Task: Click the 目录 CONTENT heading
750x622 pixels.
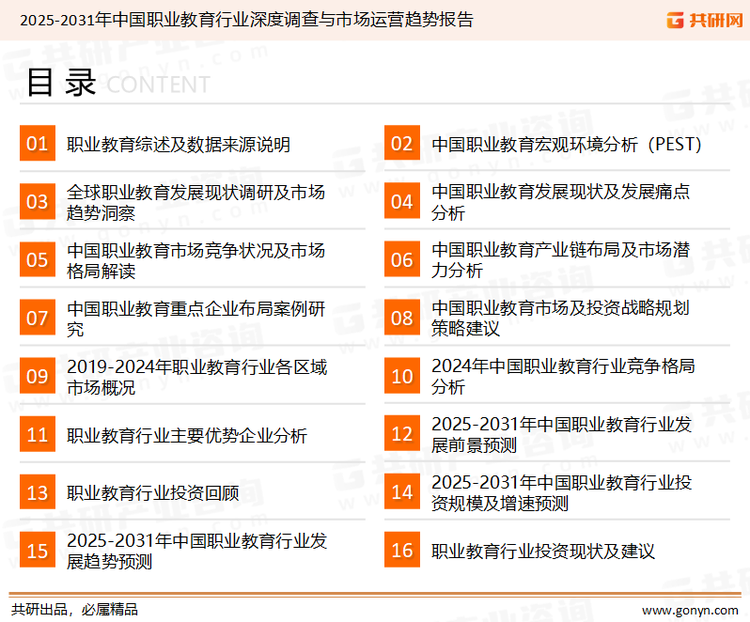Action: 117,84
